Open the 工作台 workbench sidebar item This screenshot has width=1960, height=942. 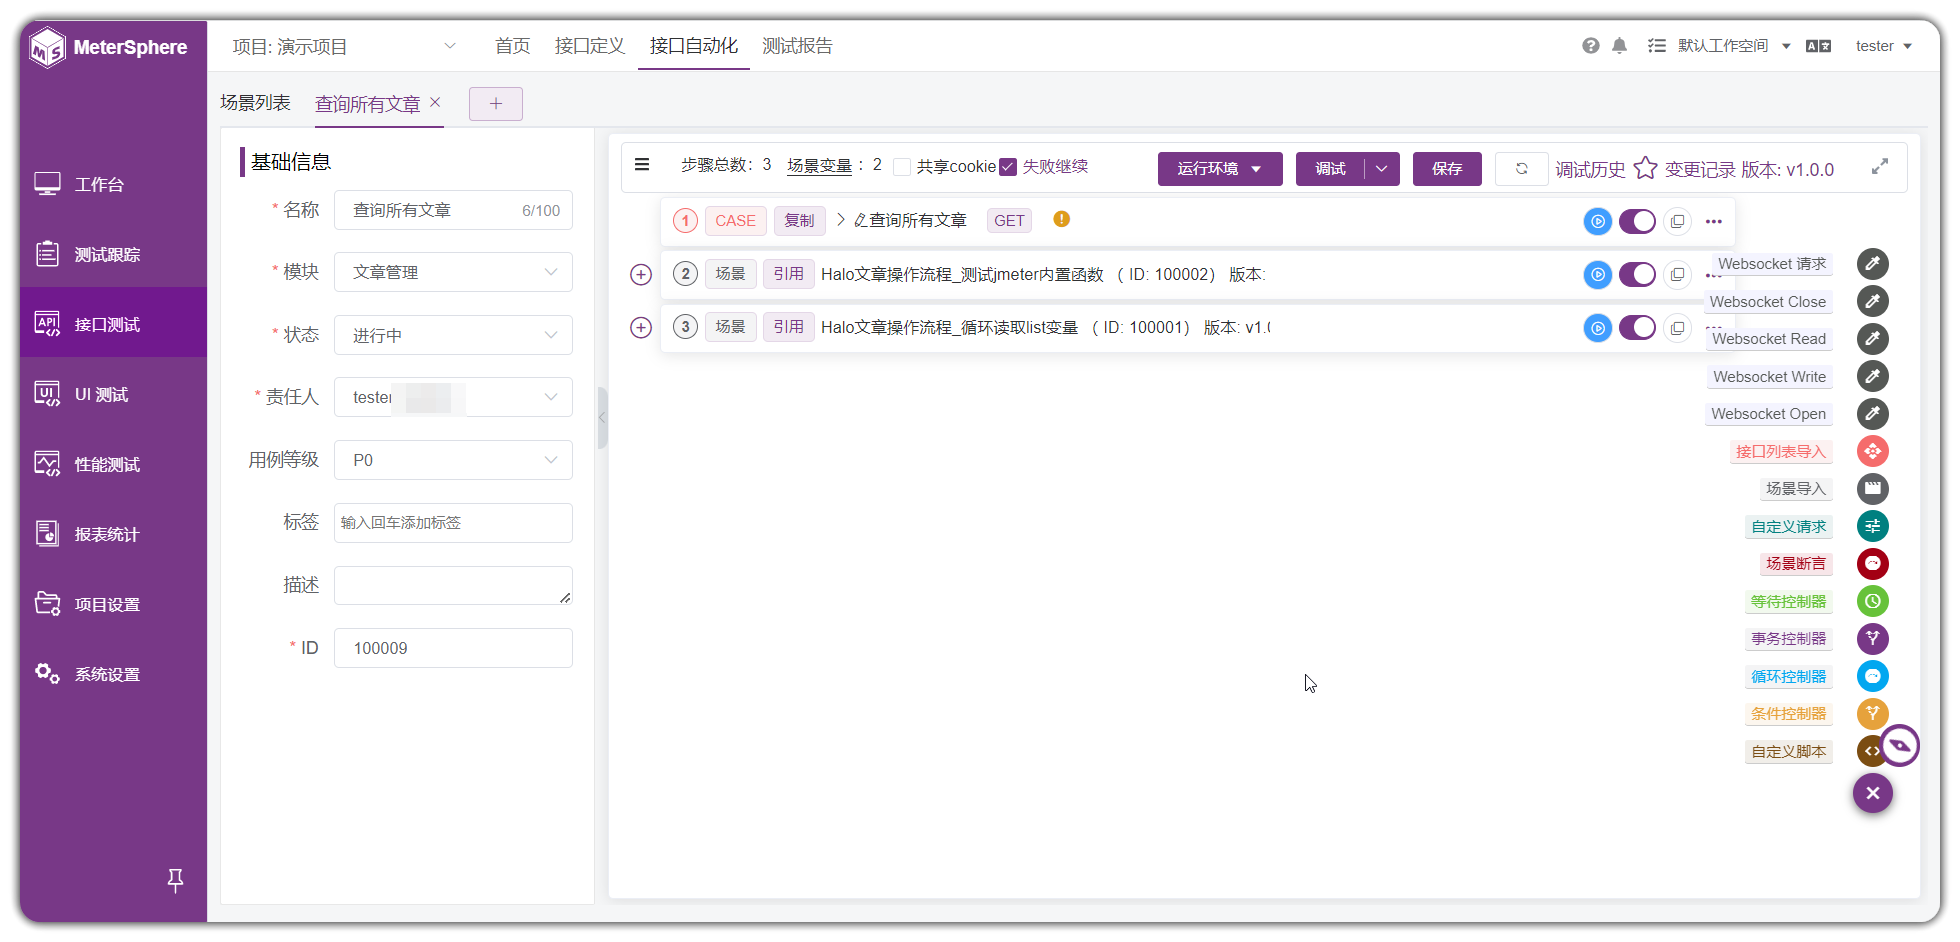(113, 184)
